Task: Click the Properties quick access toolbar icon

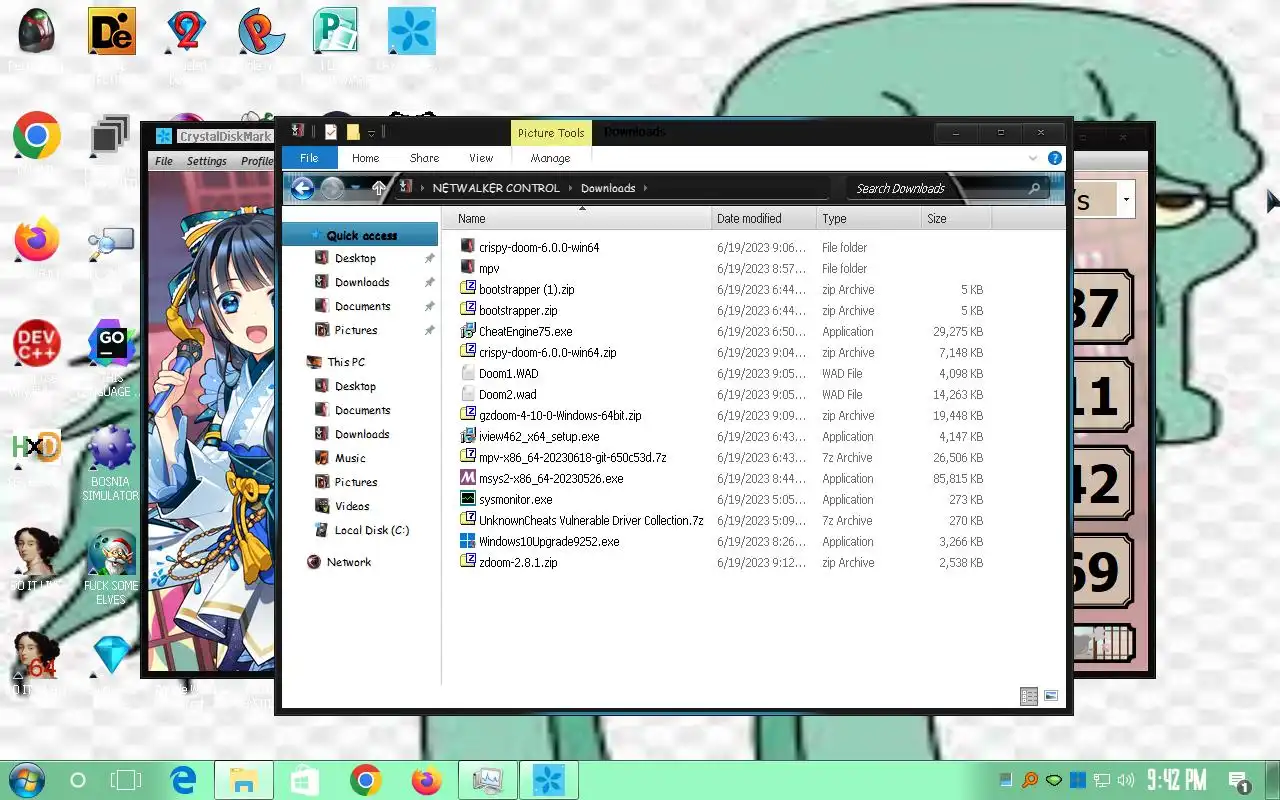Action: [331, 132]
